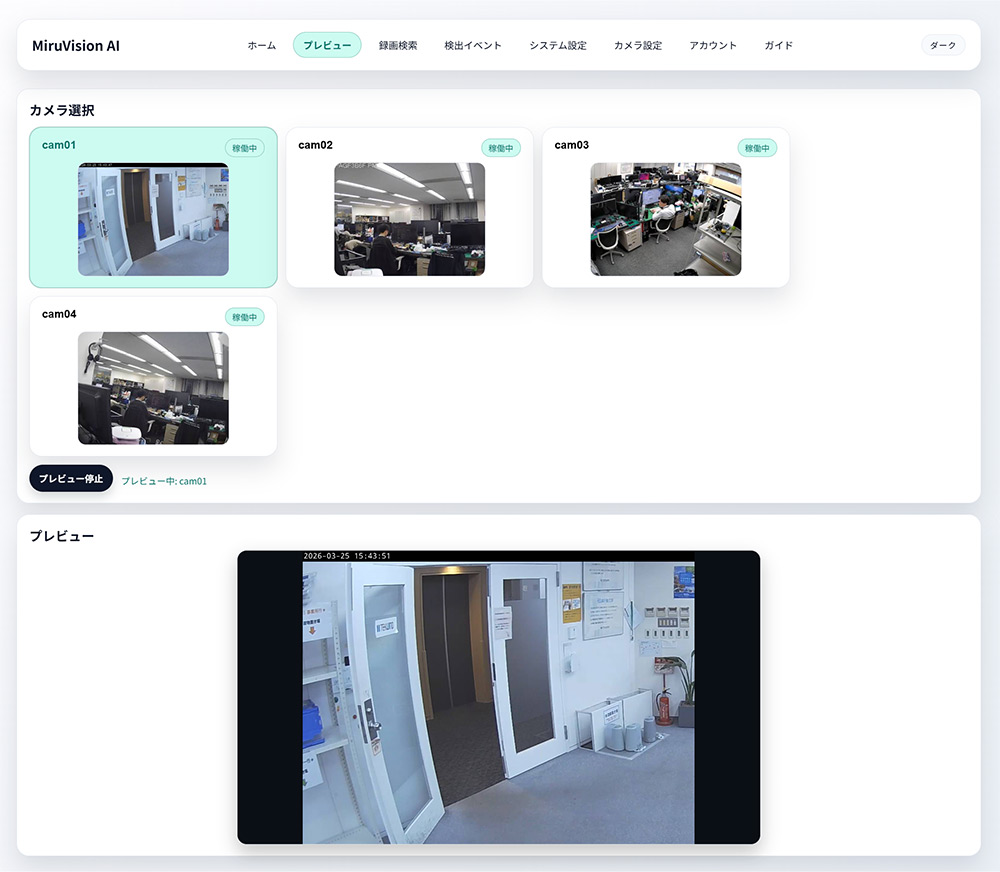
Task: Open カメラ設定 in the navigation bar
Action: [638, 45]
